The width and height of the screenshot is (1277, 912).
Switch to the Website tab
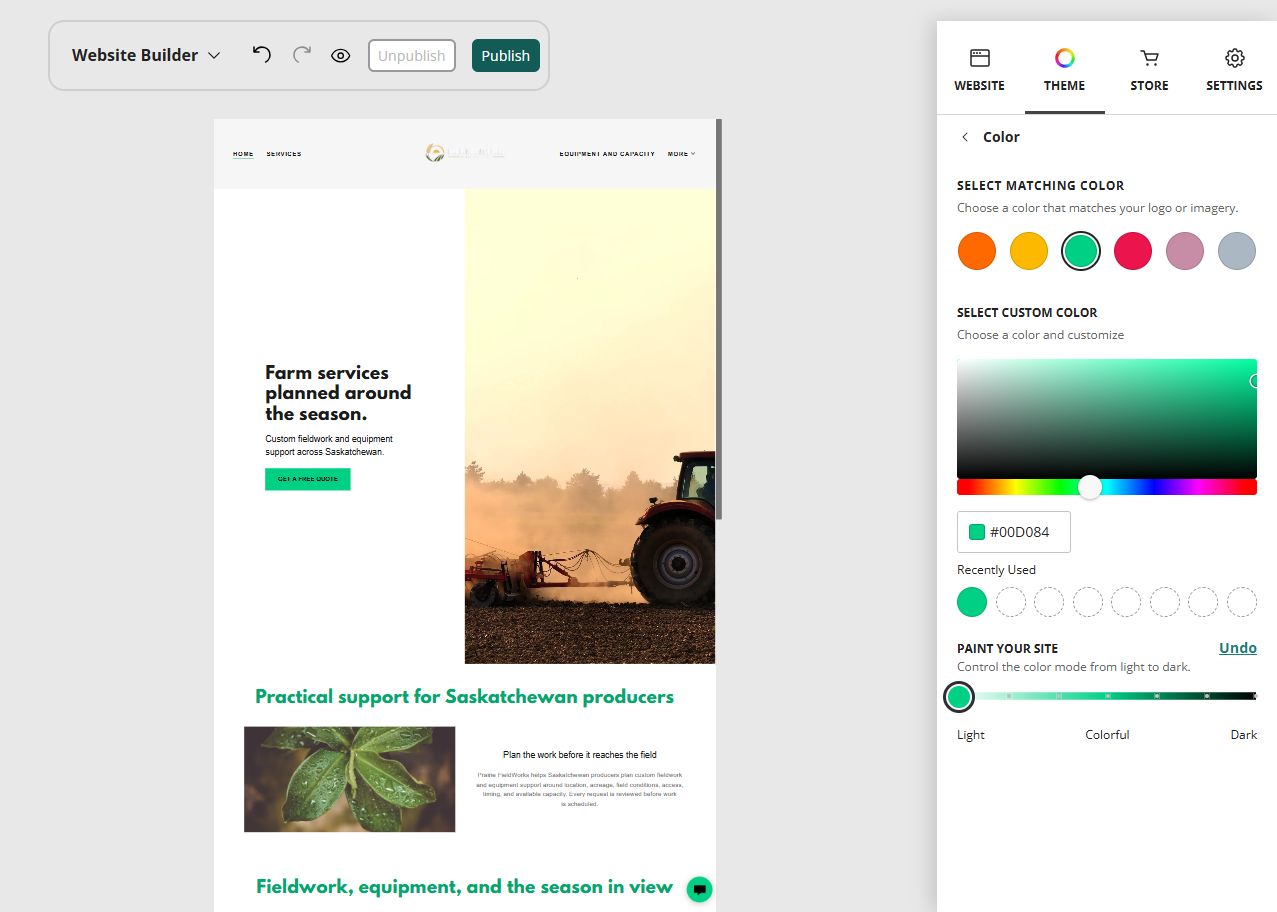point(980,70)
